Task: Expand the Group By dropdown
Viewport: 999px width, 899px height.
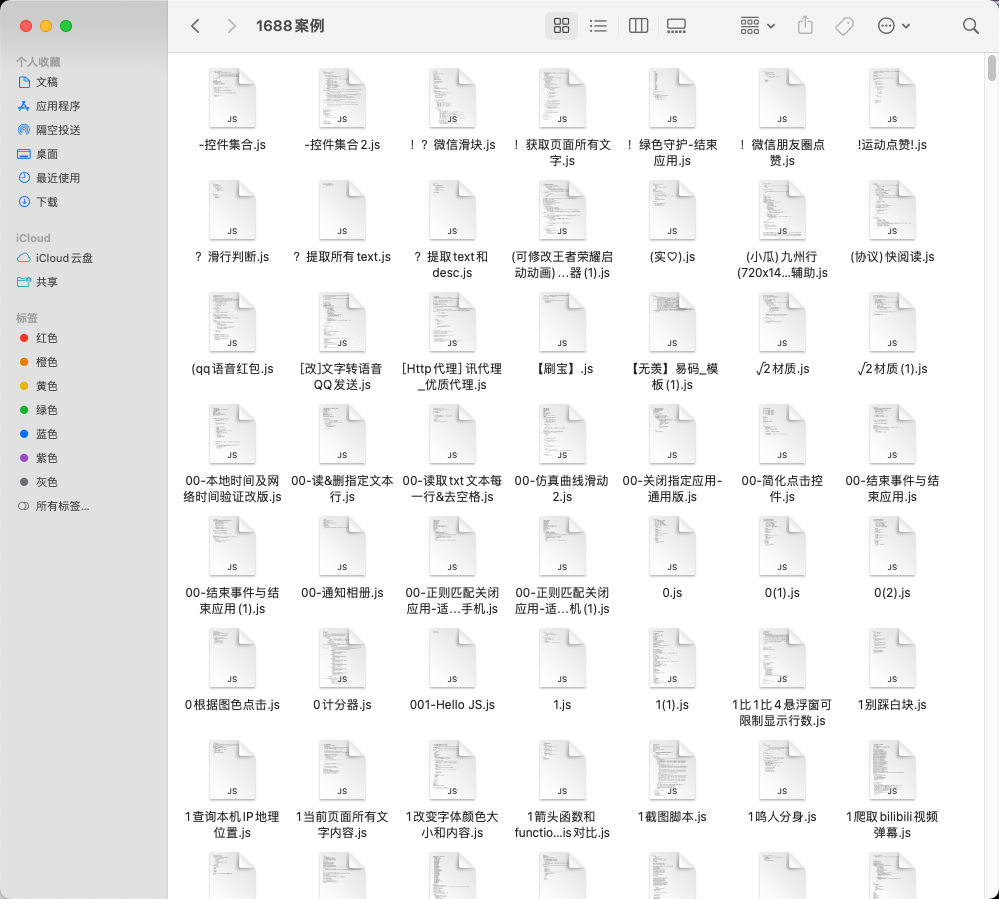Action: click(757, 26)
